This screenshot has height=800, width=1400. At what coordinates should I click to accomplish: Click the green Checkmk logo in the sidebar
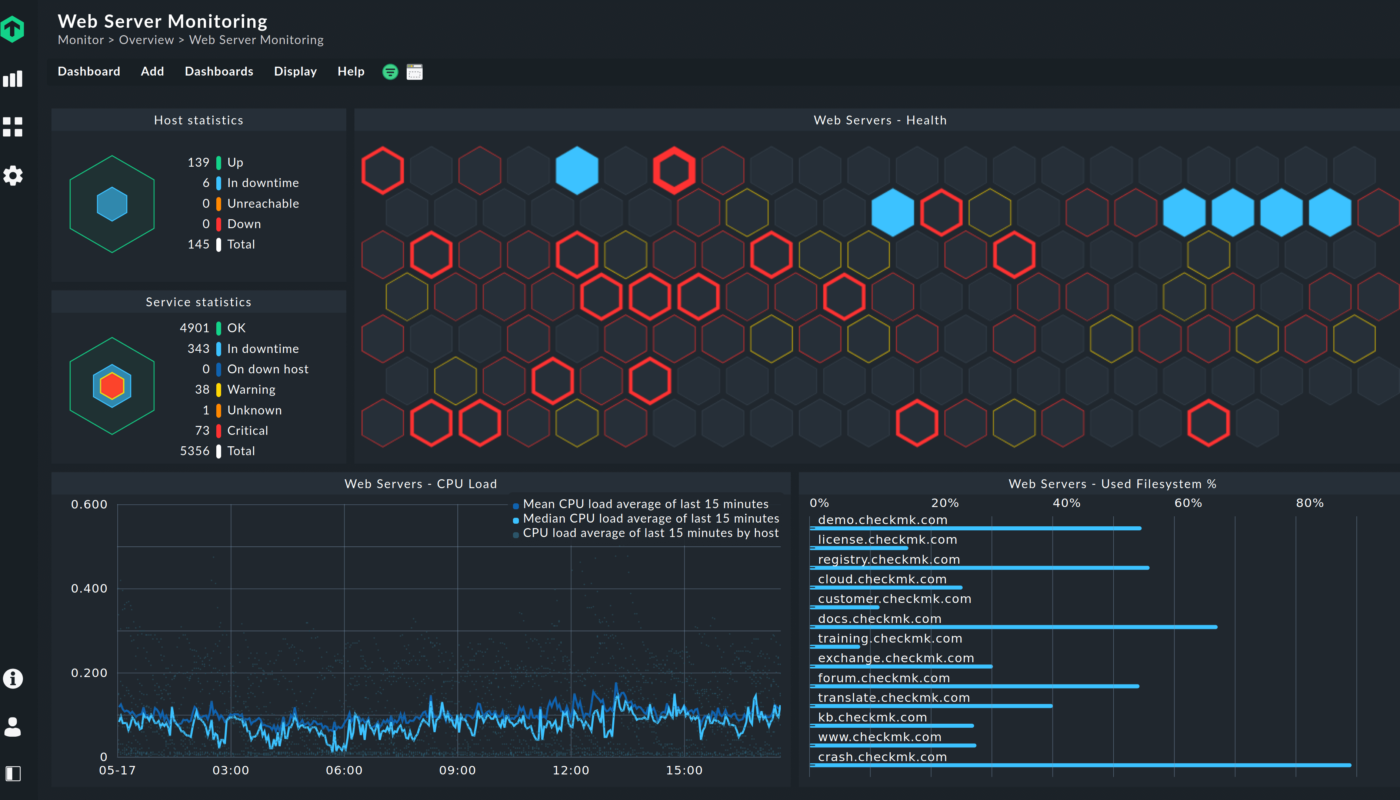pos(12,30)
